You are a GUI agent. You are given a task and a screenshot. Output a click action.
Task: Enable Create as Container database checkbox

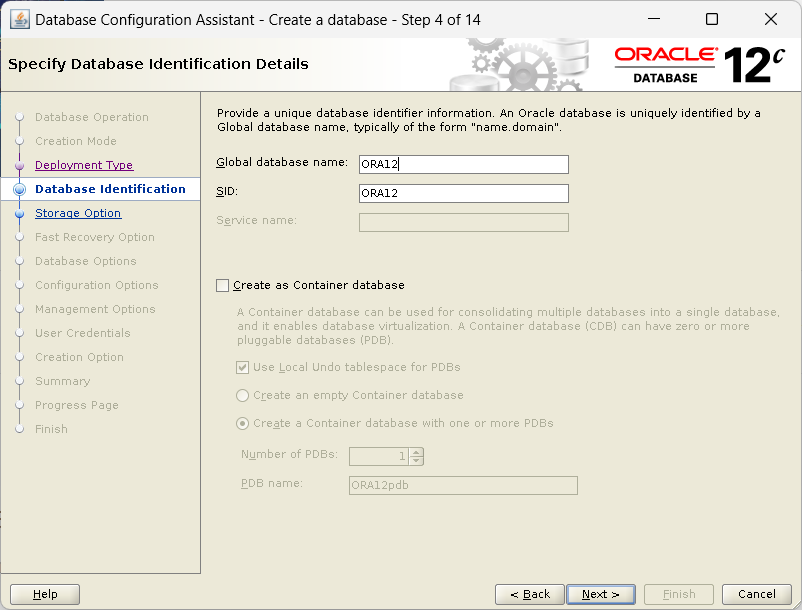pyautogui.click(x=222, y=285)
